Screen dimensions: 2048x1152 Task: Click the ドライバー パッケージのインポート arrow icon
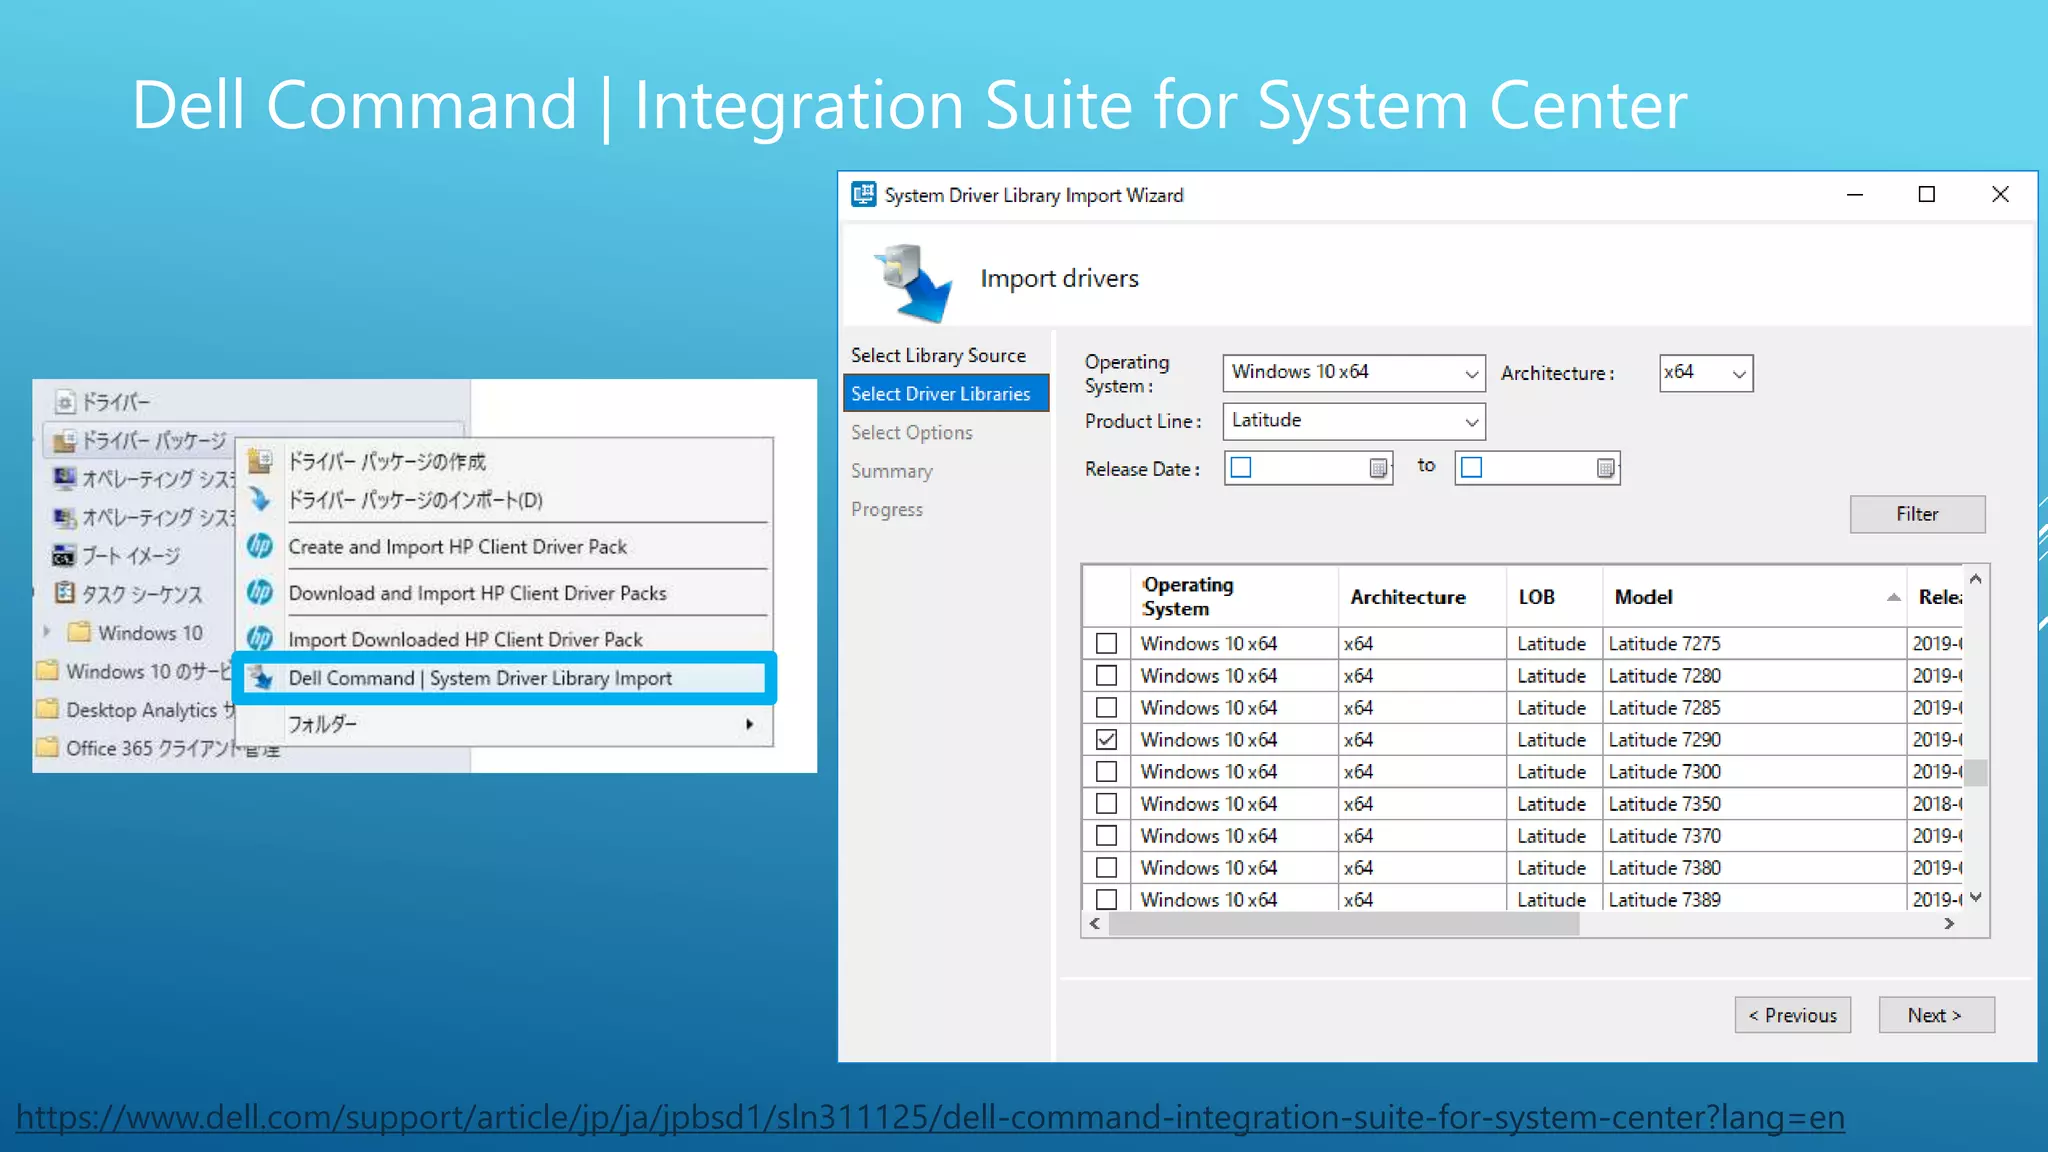click(x=260, y=499)
